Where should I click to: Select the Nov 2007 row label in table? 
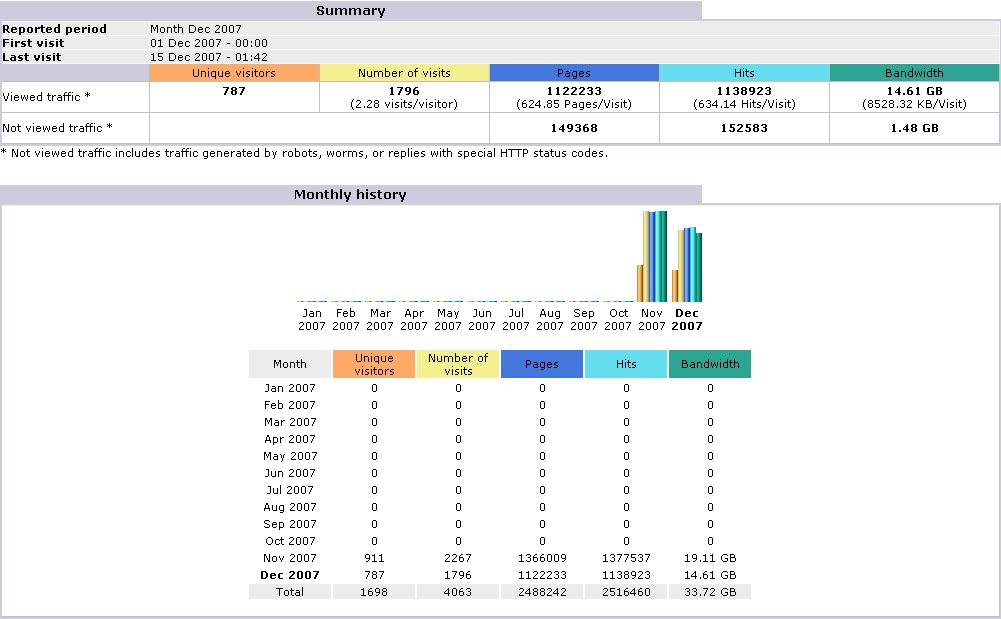point(290,558)
